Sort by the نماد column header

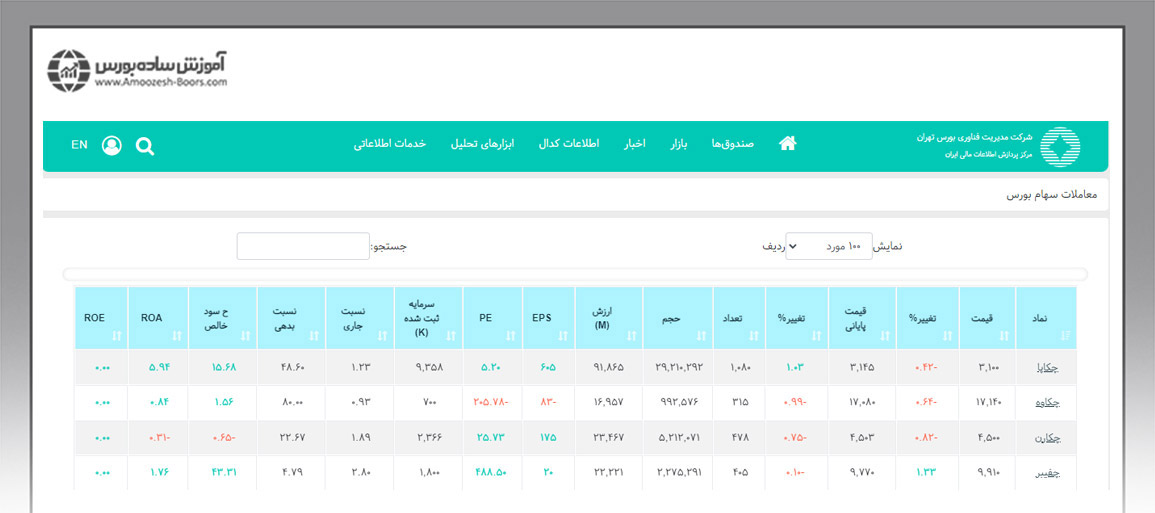(x=1045, y=318)
